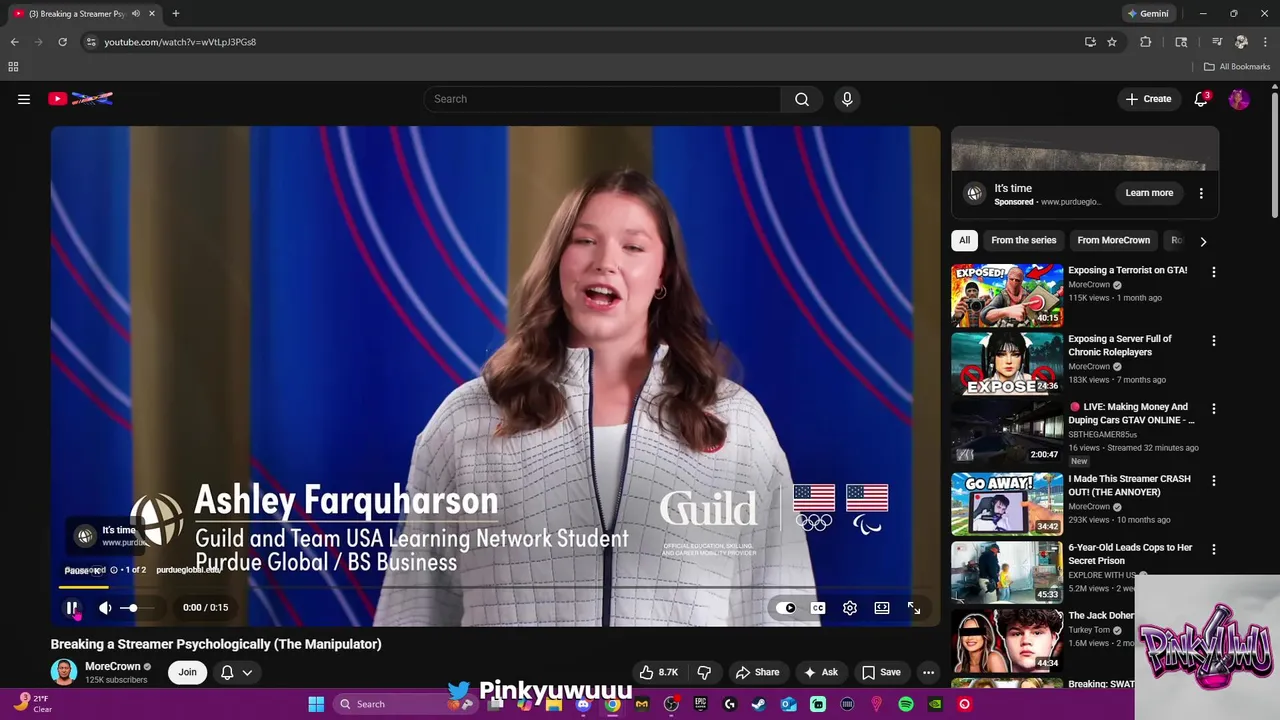Open the MoreCrown channel avatar

(64, 672)
